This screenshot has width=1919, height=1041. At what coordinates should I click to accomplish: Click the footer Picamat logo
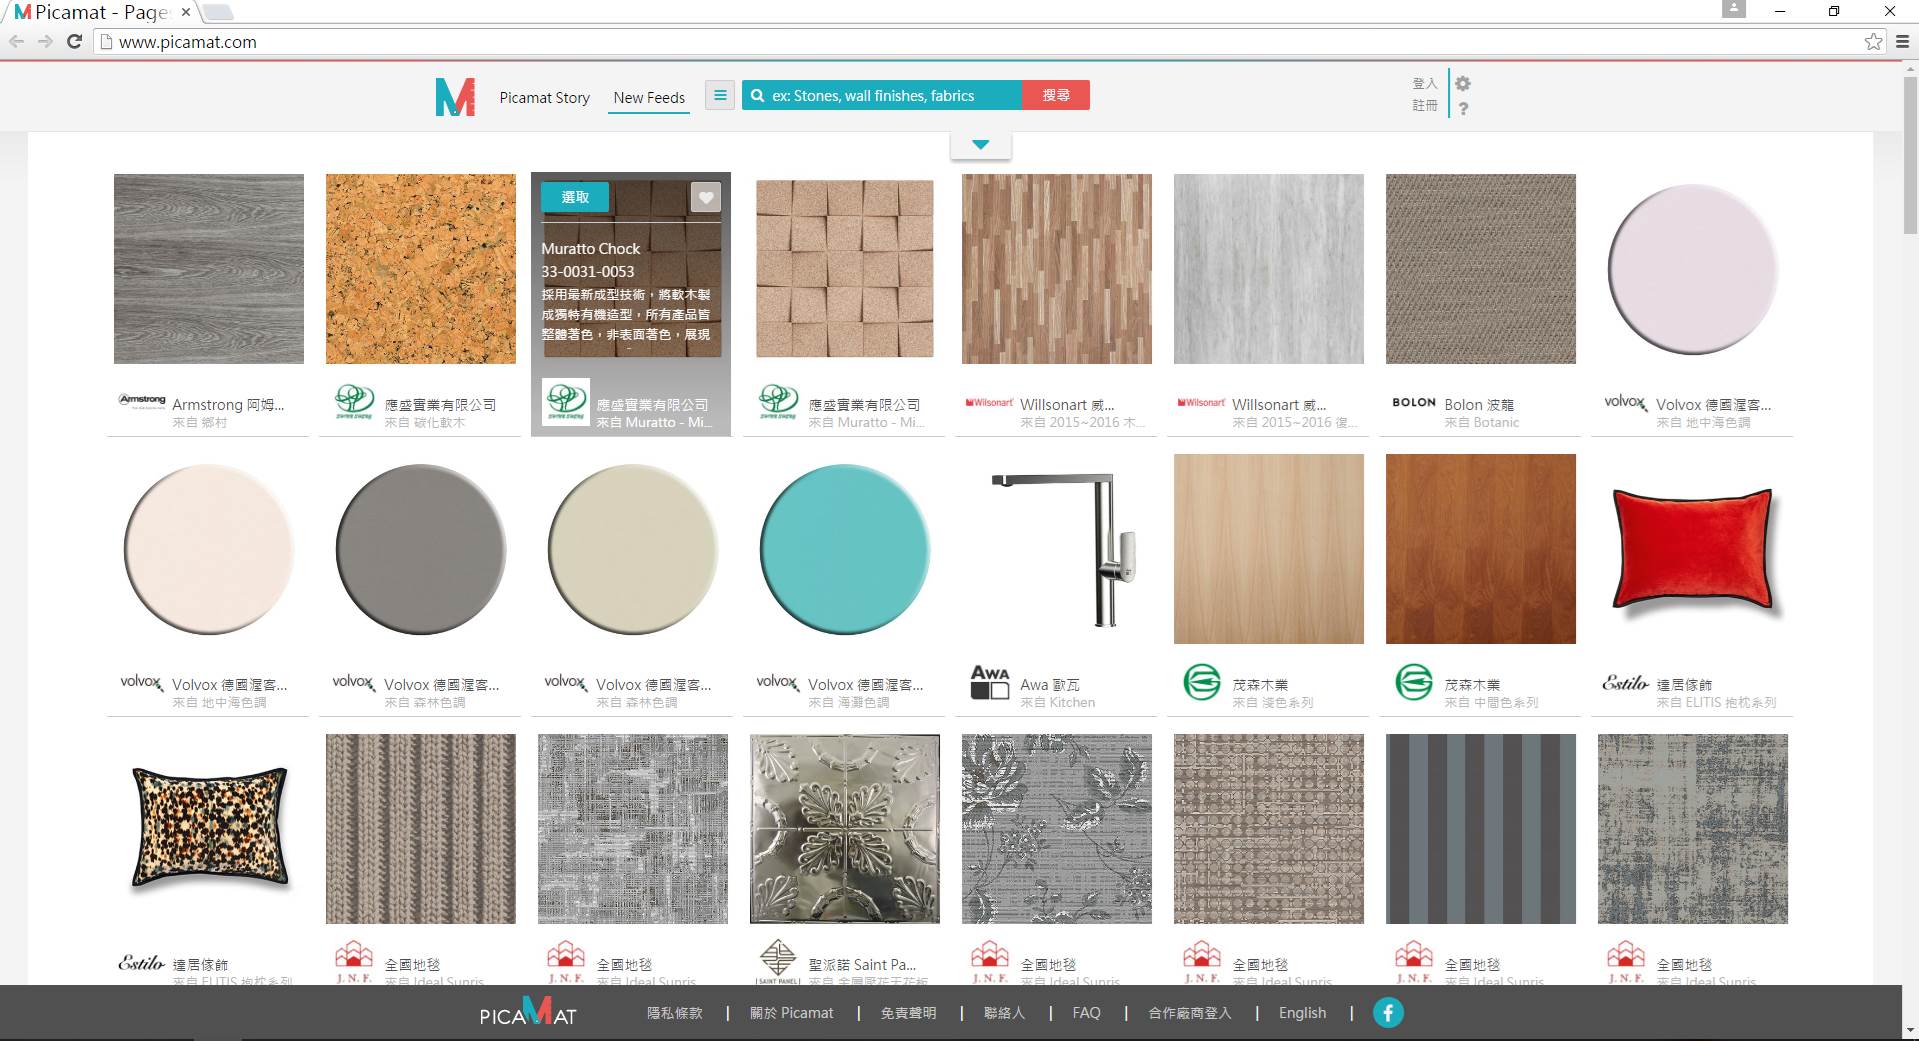[528, 1012]
